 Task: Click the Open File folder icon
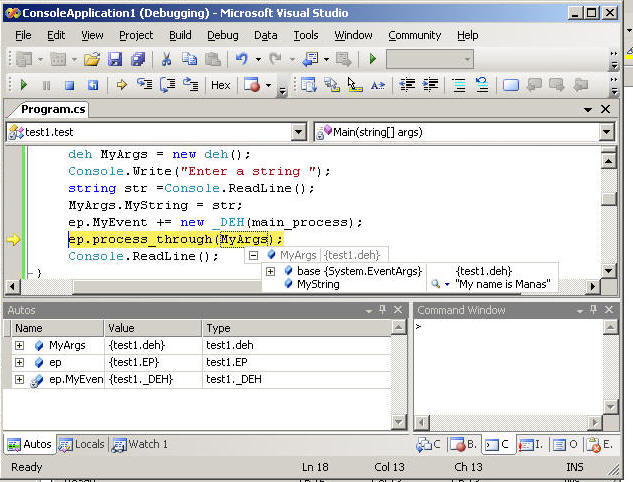91,59
